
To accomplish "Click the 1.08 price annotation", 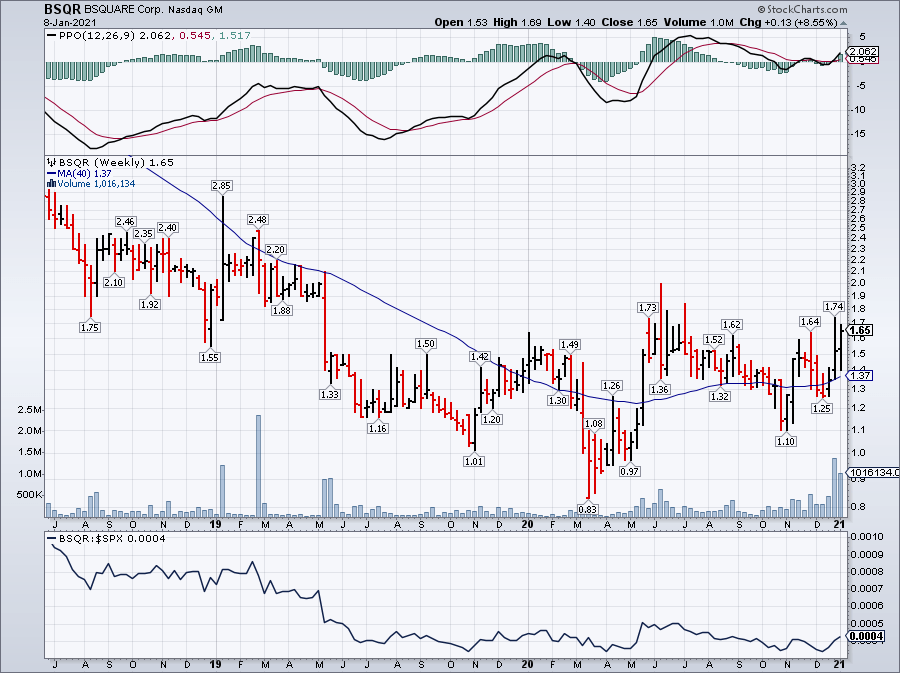I will [x=594, y=424].
